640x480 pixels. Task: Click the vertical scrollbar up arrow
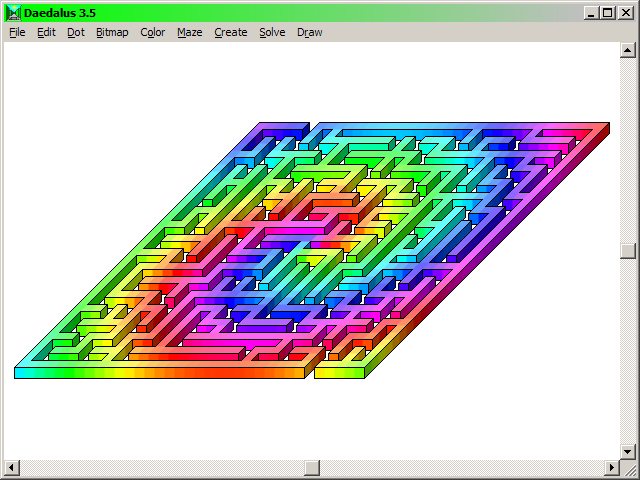(627, 49)
